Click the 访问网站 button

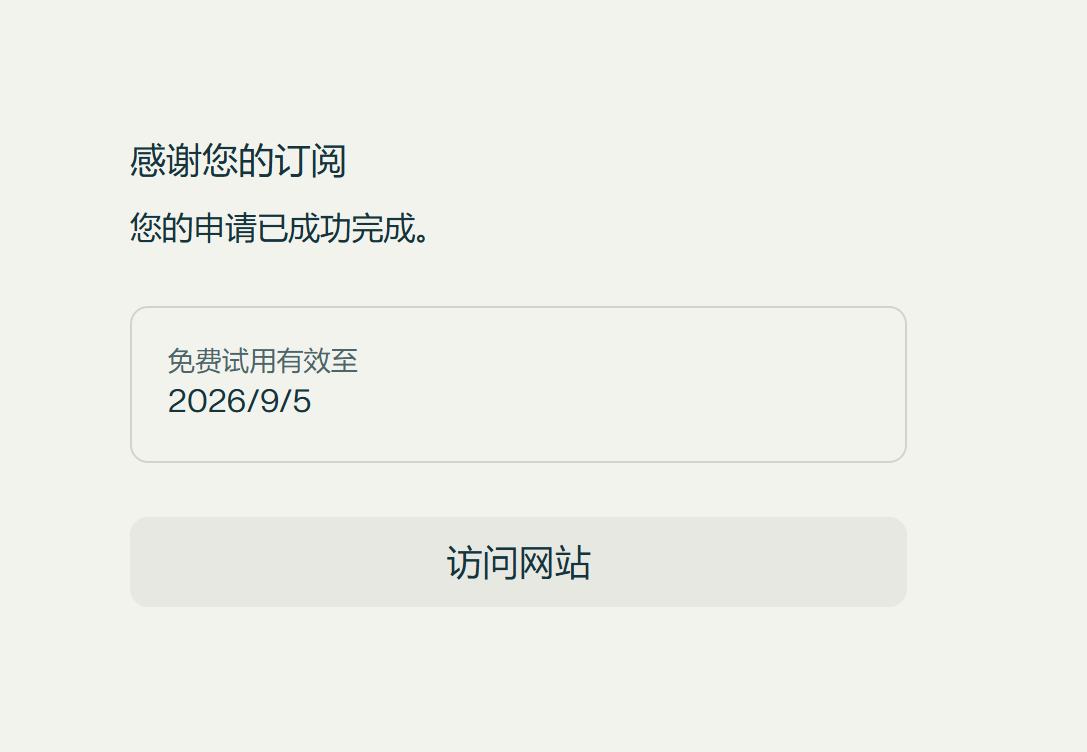pyautogui.click(x=518, y=562)
